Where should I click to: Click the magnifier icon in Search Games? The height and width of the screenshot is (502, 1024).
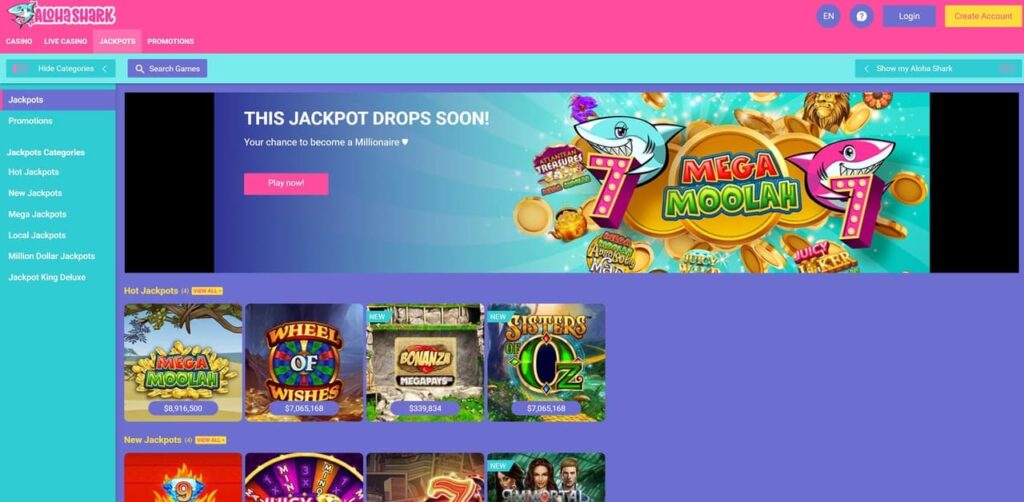(x=139, y=69)
